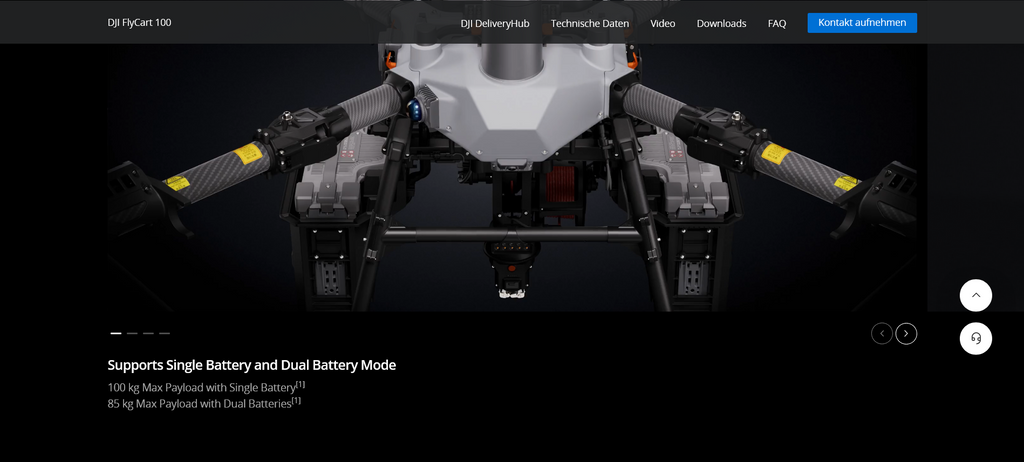Viewport: 1024px width, 462px height.
Task: Go to Technische Daten section
Action: pos(590,23)
